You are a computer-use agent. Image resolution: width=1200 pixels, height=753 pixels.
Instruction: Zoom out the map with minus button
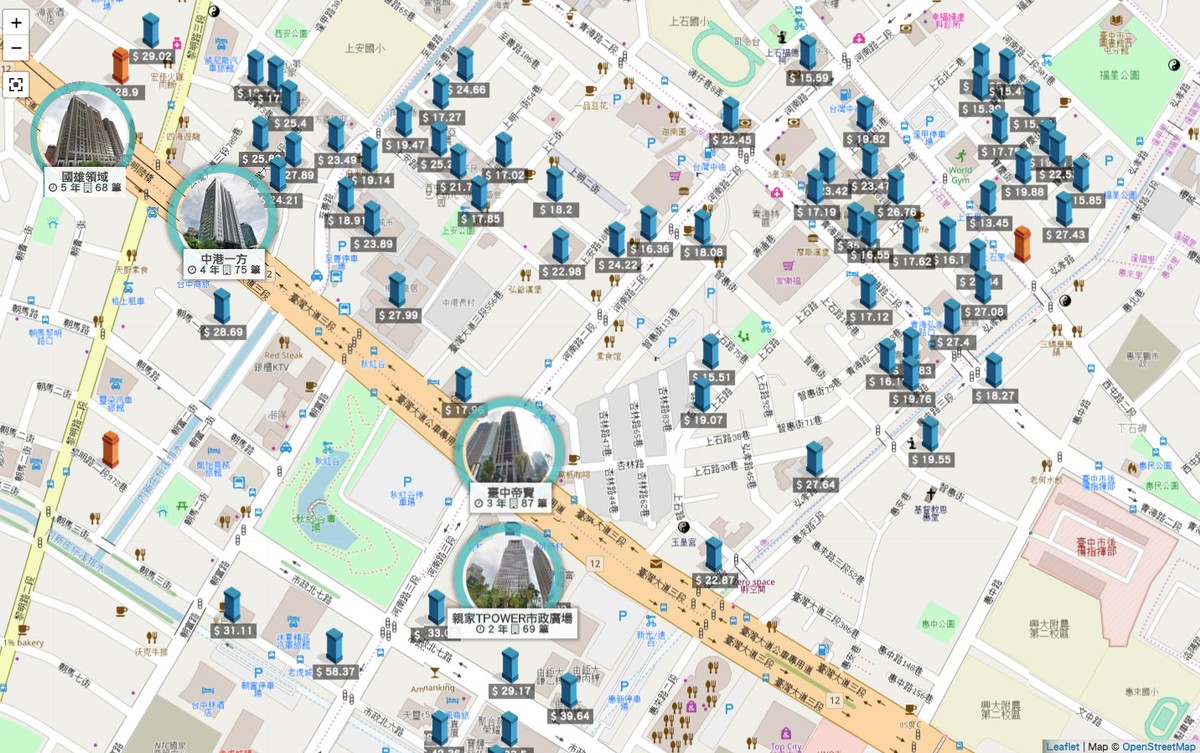pyautogui.click(x=16, y=47)
